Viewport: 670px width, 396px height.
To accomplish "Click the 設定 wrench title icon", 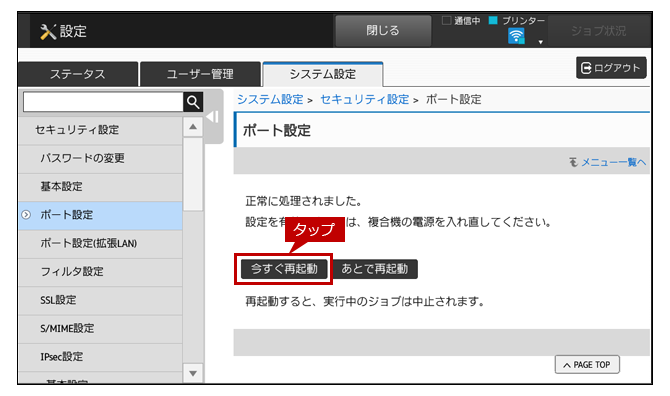I will point(48,32).
